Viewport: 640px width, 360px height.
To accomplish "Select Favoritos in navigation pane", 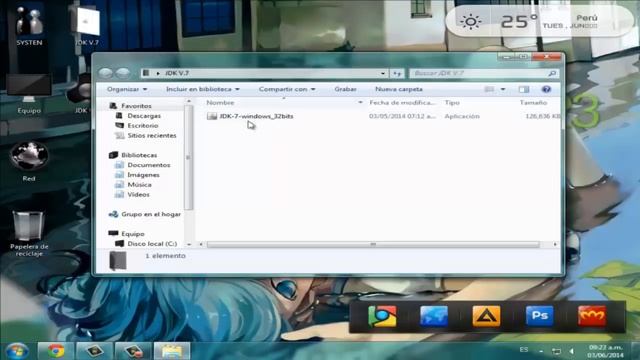I will [136, 106].
